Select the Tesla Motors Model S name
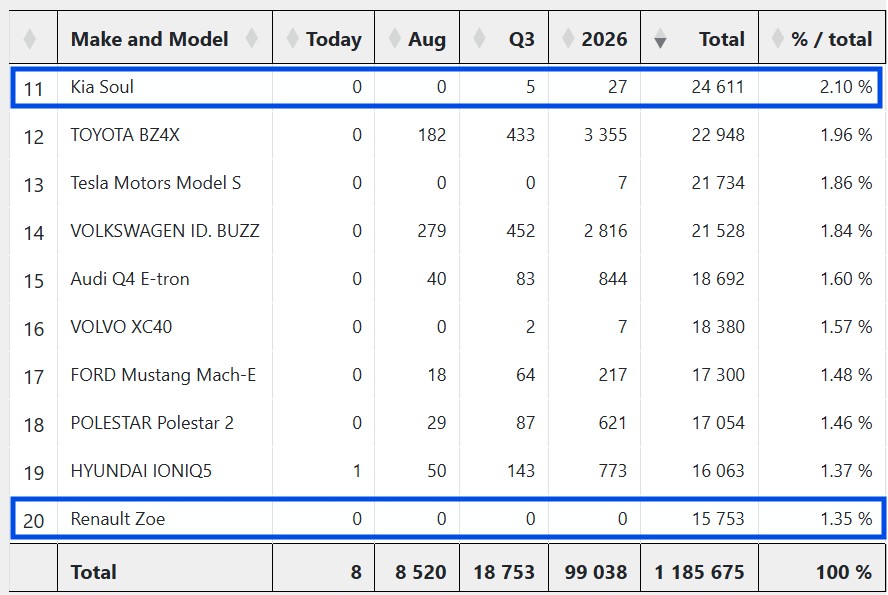Image resolution: width=888 pixels, height=595 pixels. click(x=156, y=183)
